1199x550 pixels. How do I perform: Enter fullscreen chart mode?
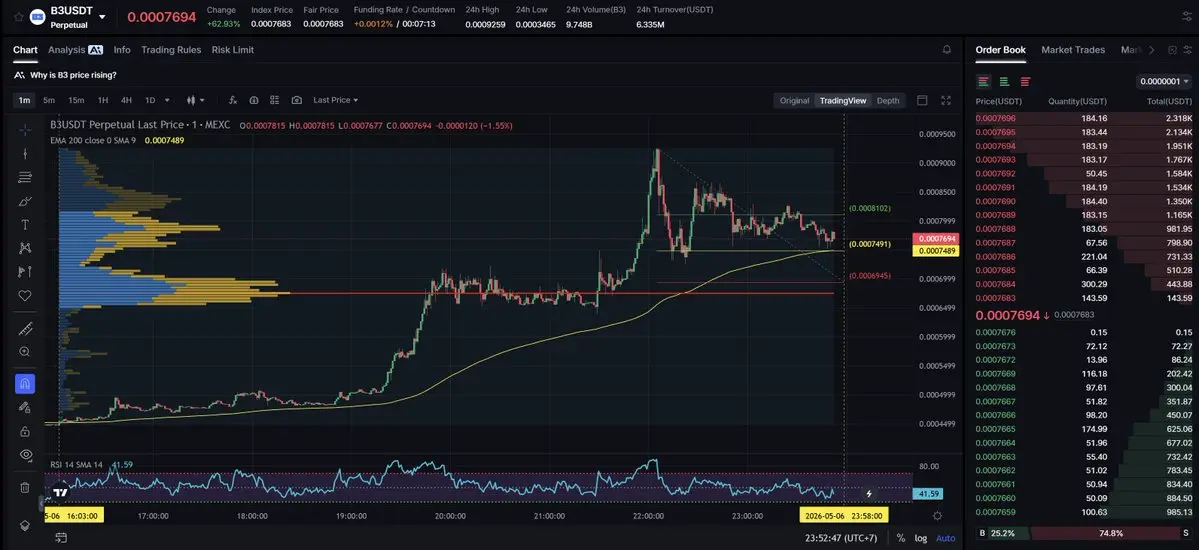click(946, 100)
